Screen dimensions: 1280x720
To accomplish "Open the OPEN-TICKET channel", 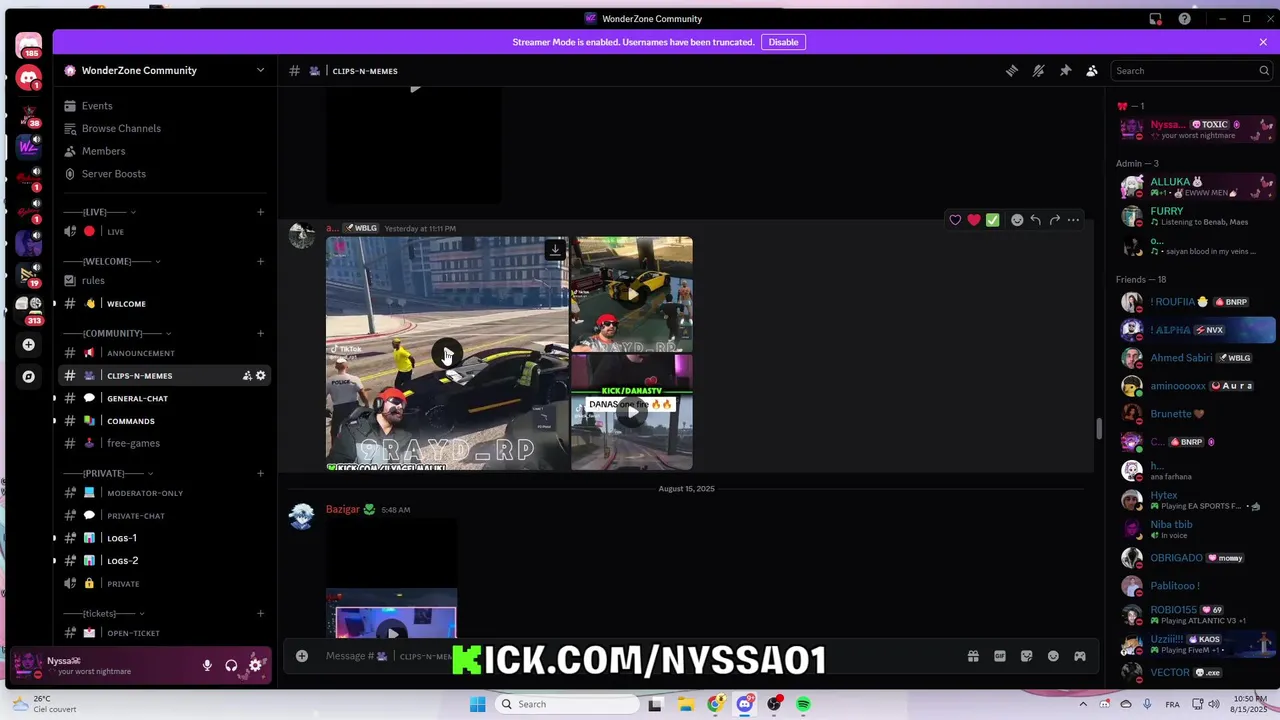I will (165, 633).
